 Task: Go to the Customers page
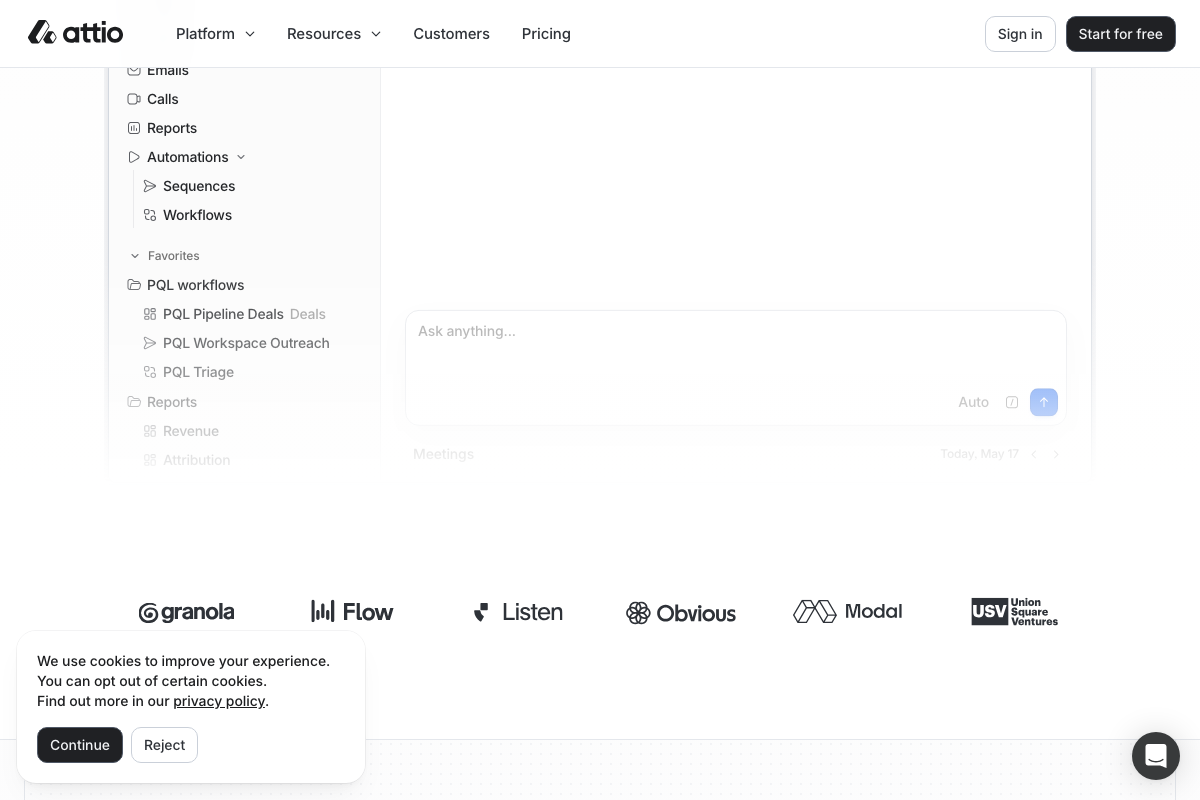click(451, 34)
